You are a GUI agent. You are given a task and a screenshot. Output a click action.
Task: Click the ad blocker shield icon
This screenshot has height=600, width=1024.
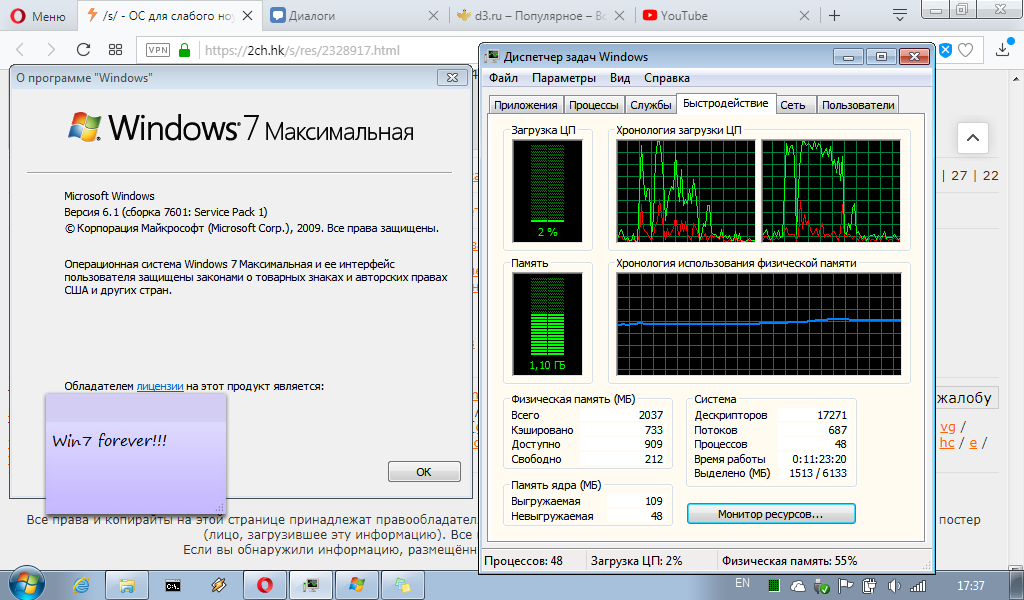point(945,50)
